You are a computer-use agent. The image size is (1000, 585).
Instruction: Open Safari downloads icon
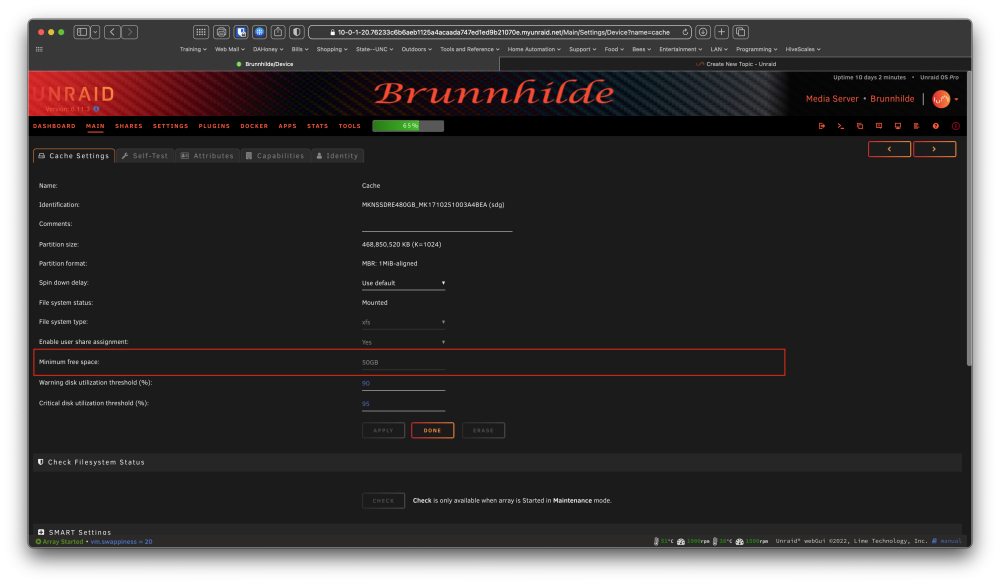tap(703, 32)
